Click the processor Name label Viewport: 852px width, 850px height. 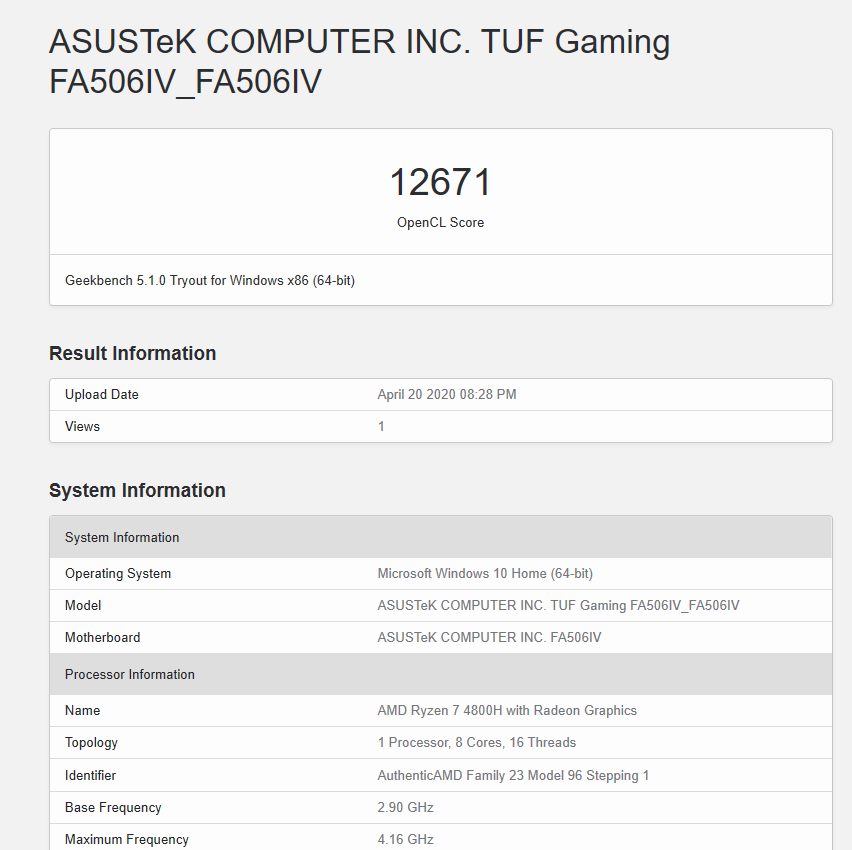pos(83,711)
